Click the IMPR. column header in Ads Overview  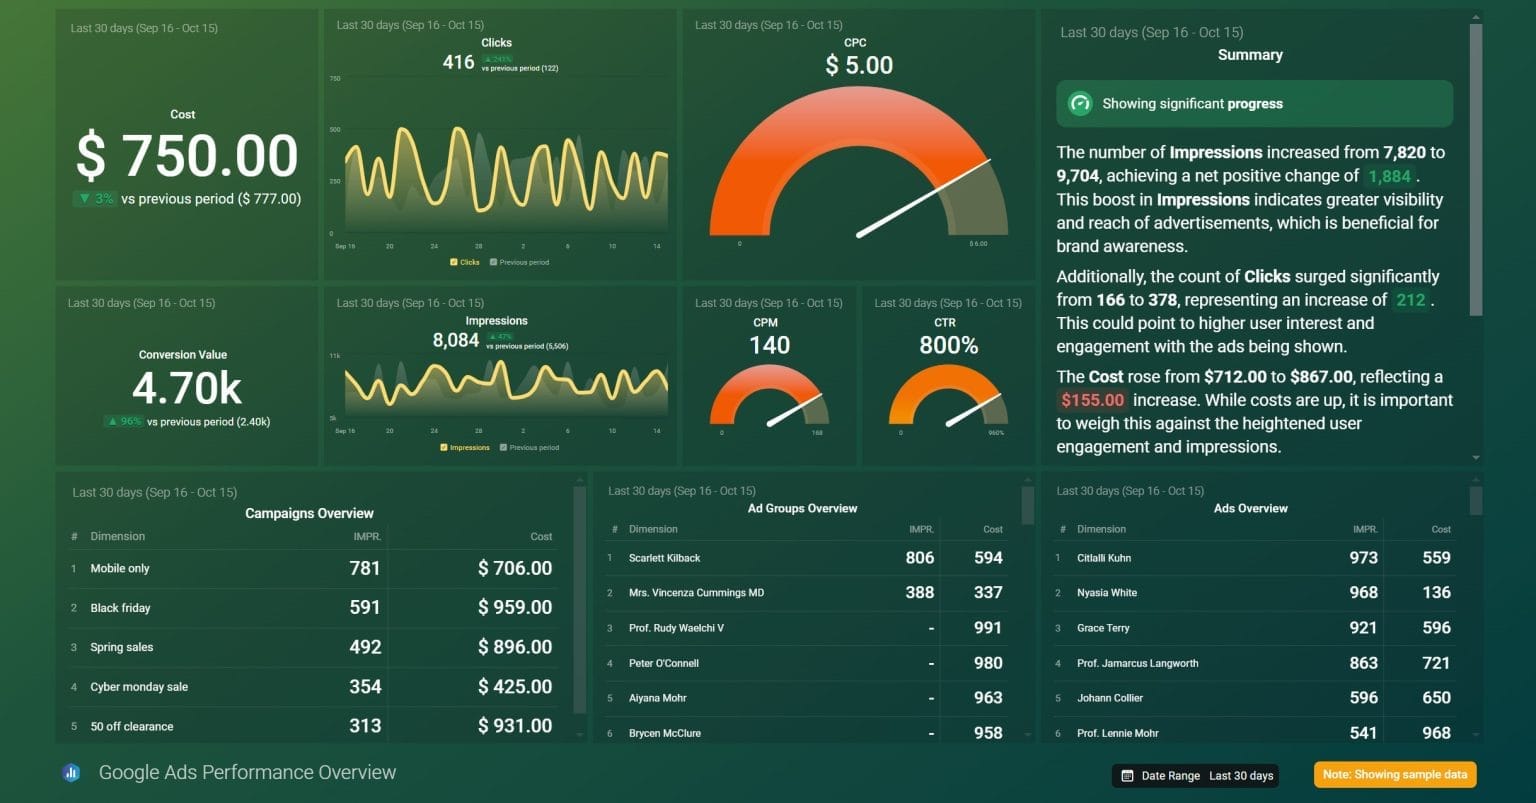(1364, 529)
